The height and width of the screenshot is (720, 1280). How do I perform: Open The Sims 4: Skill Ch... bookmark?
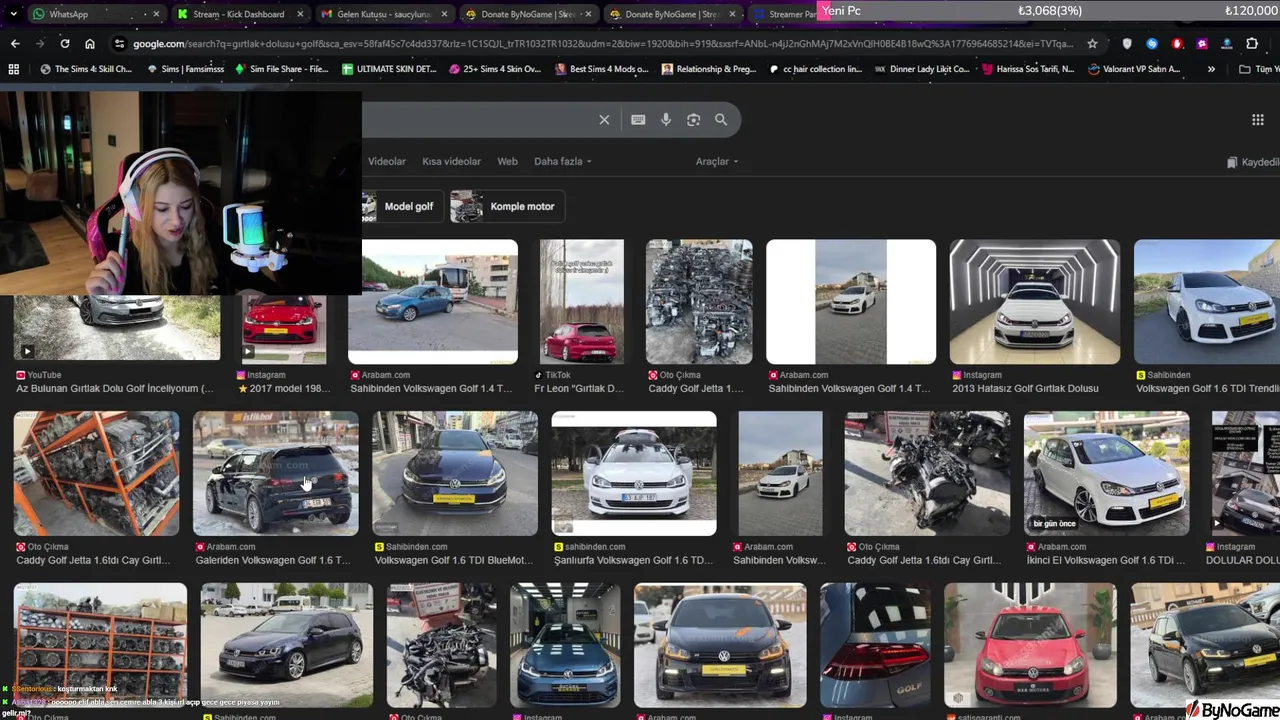[86, 69]
